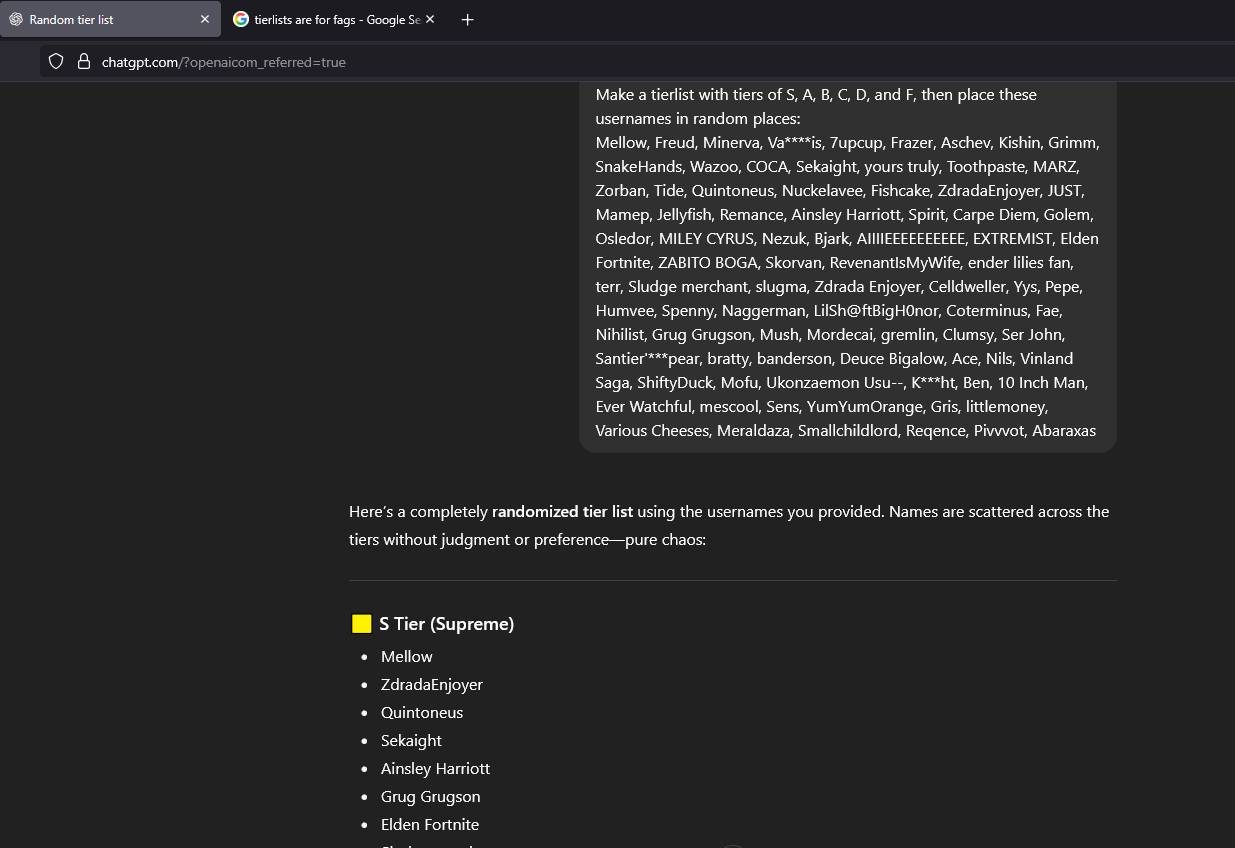The height and width of the screenshot is (848, 1235).
Task: Click the tracking protection shield icon
Action: pyautogui.click(x=56, y=61)
